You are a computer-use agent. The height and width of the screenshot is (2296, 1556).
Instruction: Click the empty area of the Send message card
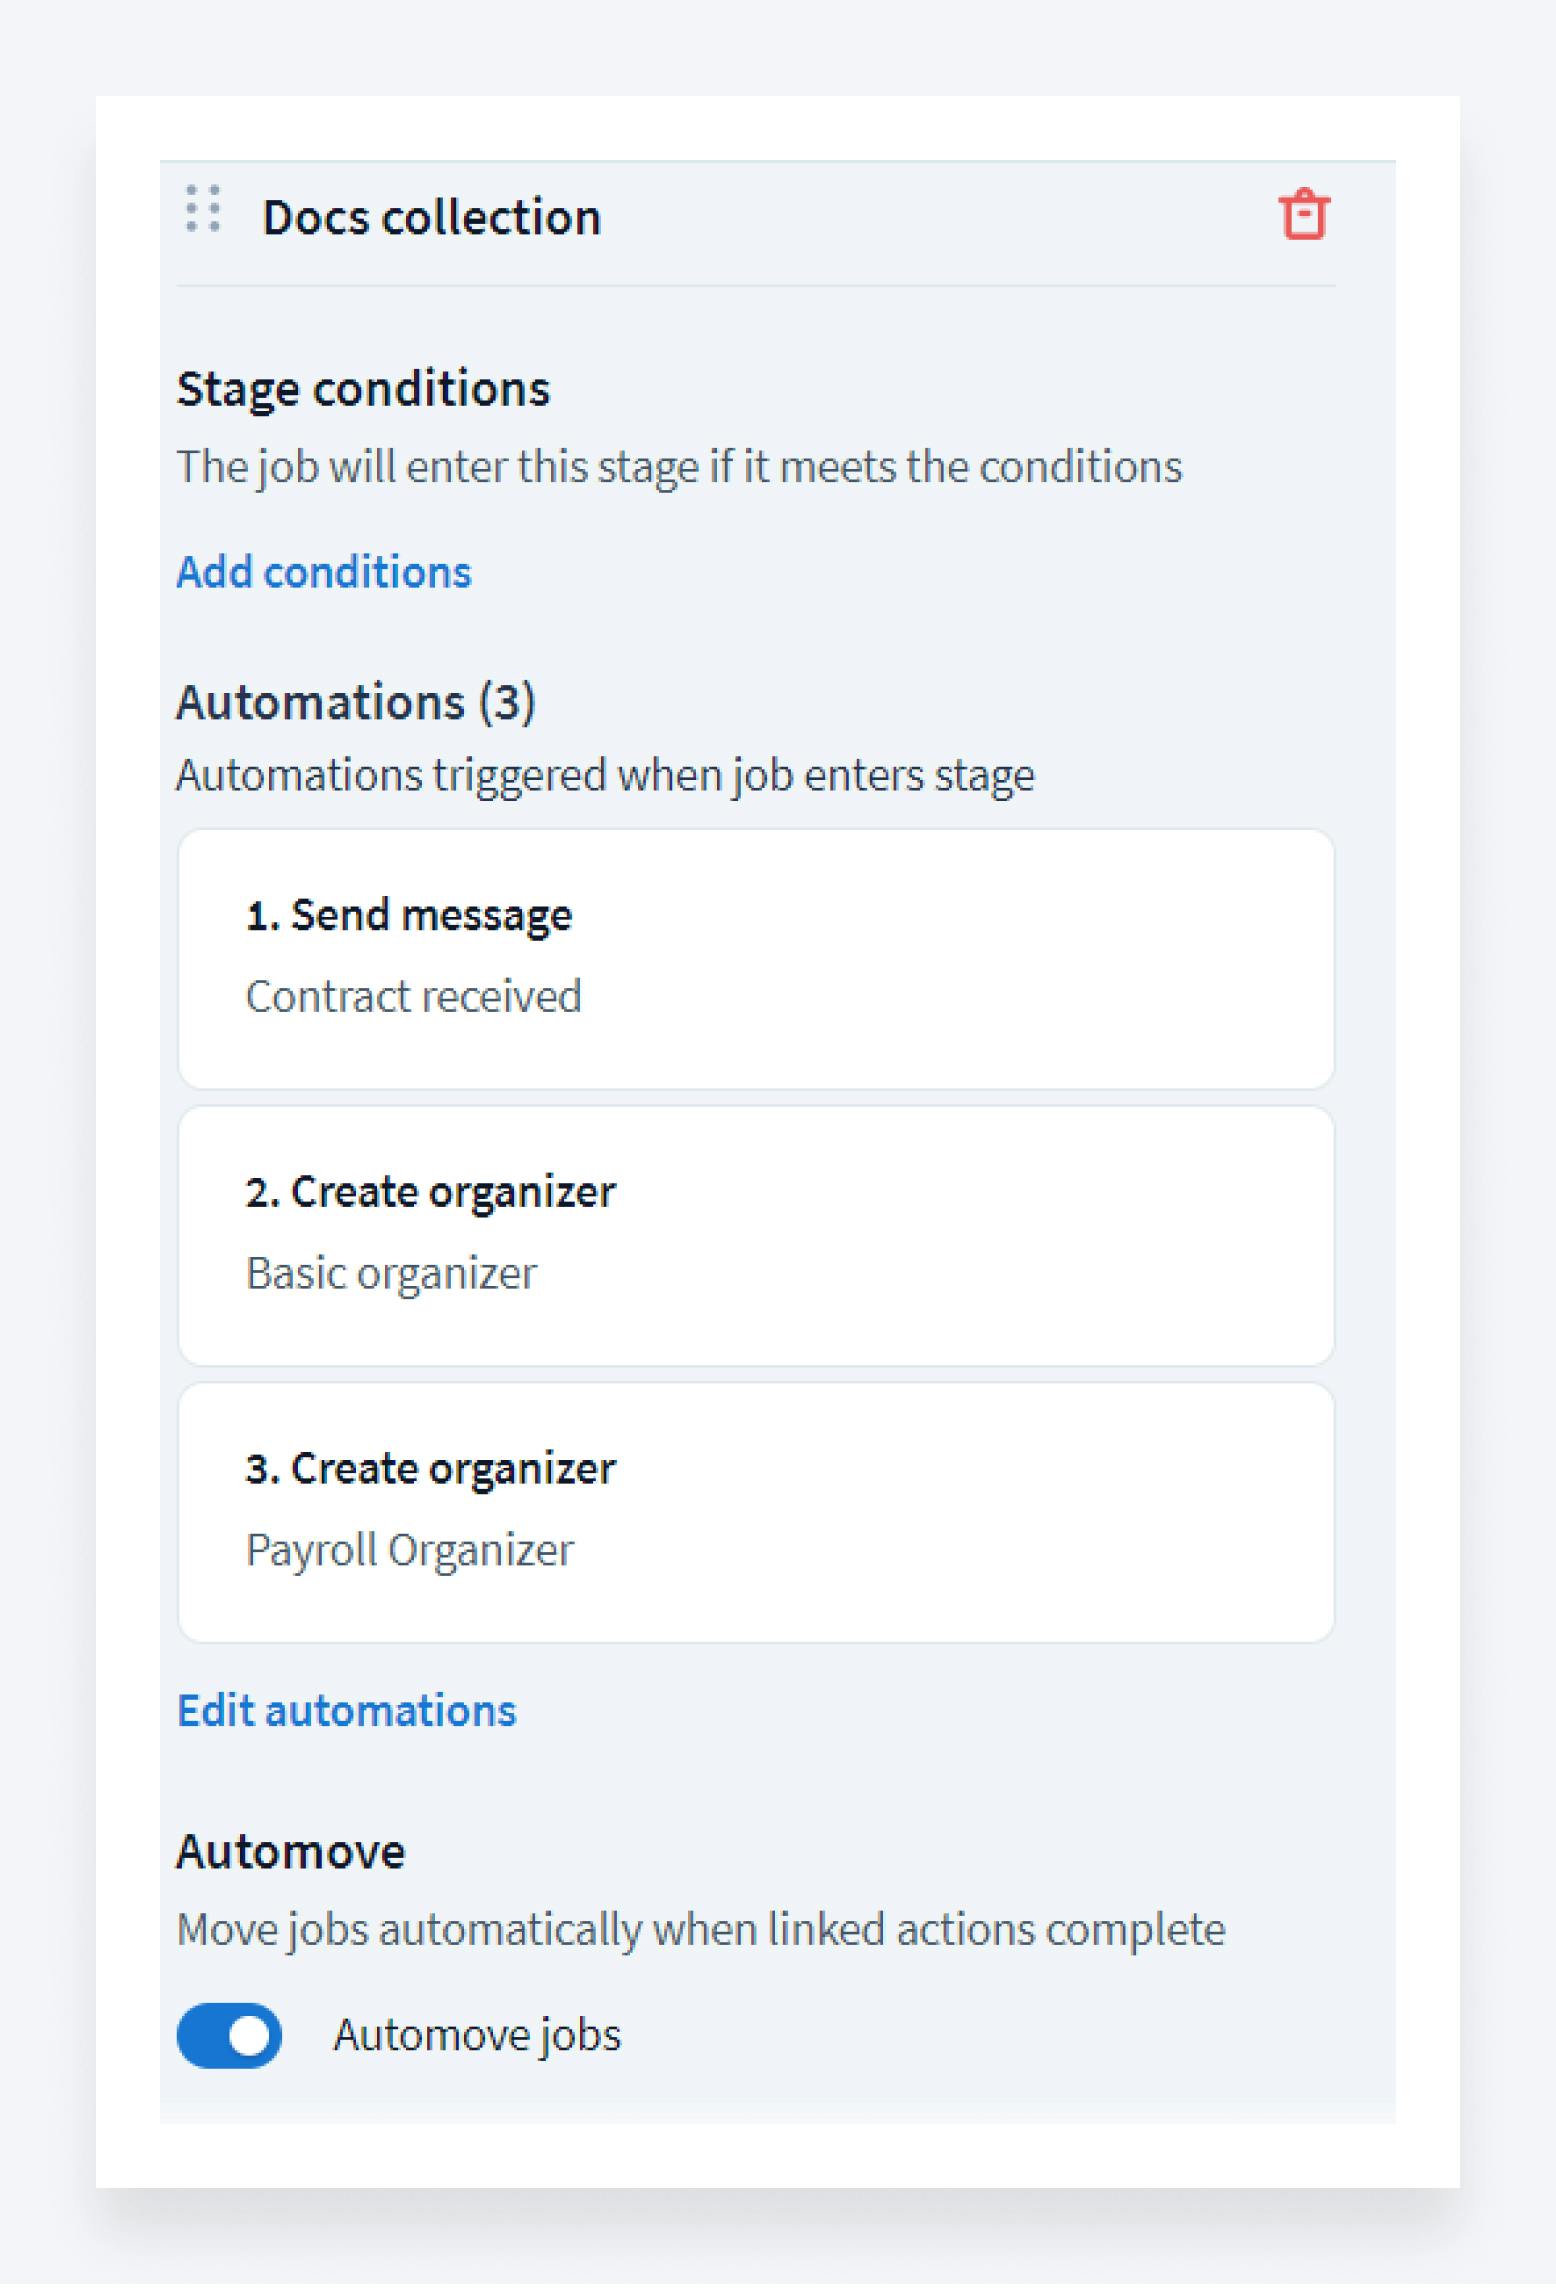click(x=950, y=960)
